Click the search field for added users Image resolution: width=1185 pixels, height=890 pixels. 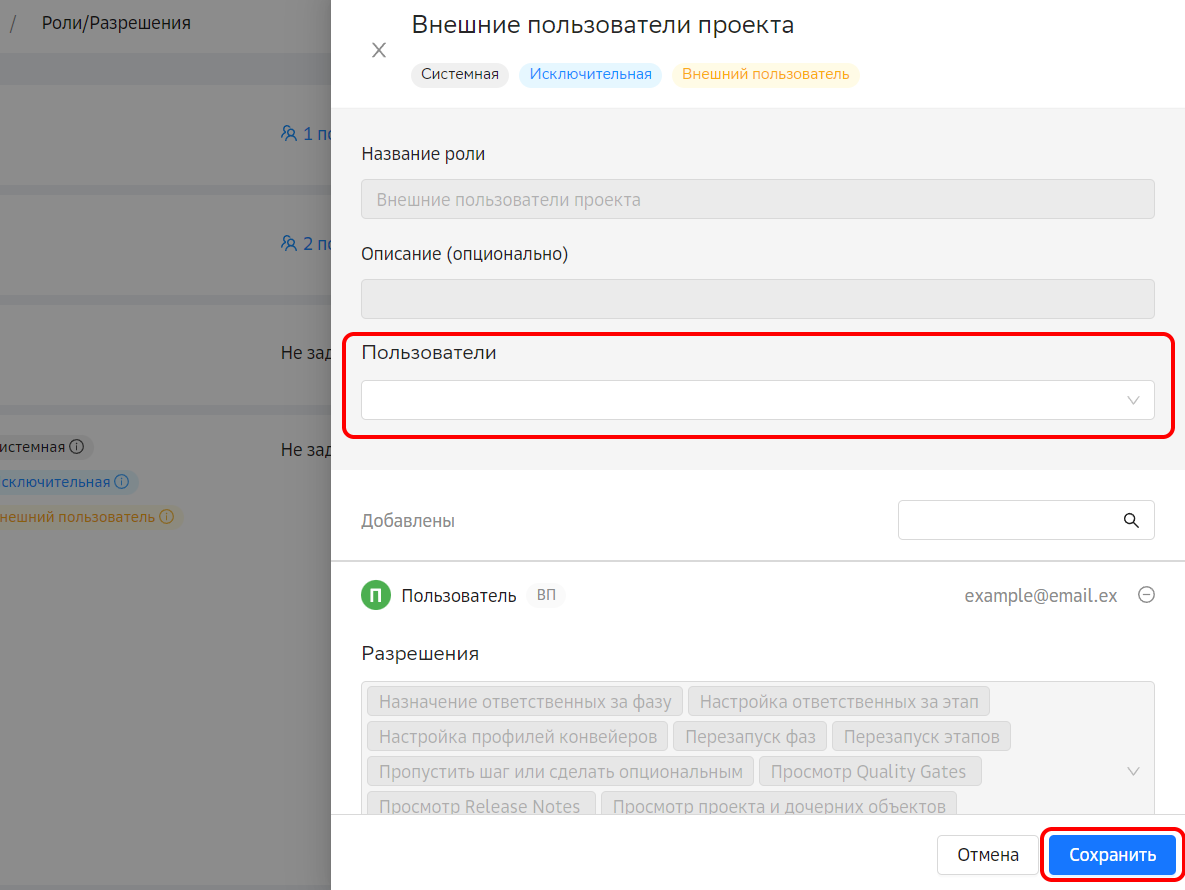point(1010,520)
